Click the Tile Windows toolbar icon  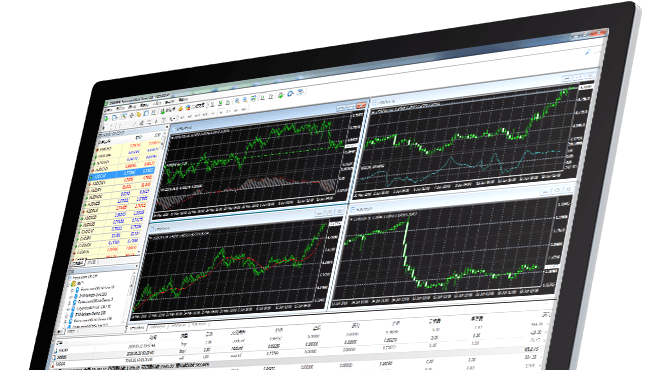click(x=253, y=98)
